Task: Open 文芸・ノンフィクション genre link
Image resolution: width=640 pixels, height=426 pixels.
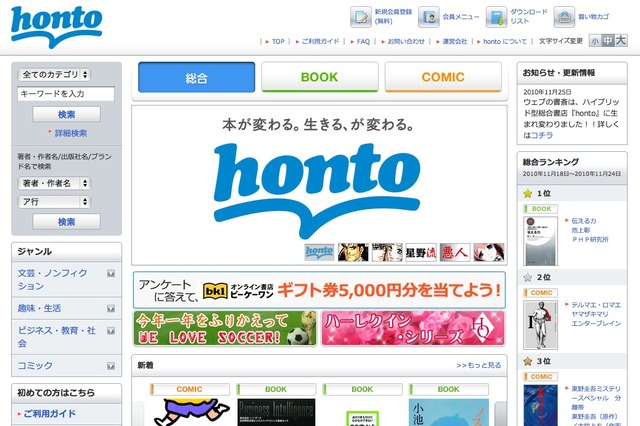Action: pyautogui.click(x=52, y=280)
